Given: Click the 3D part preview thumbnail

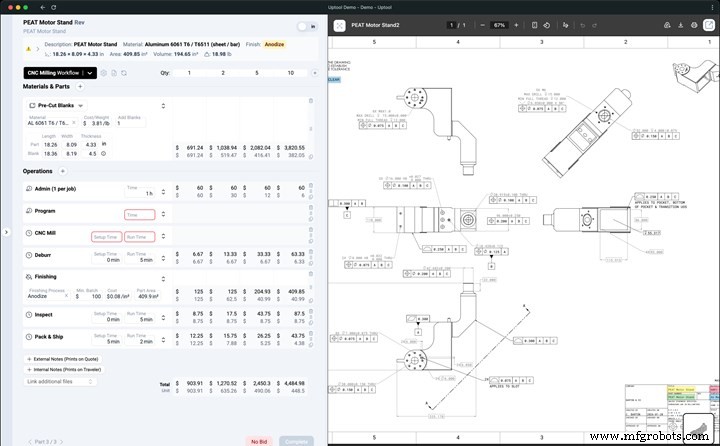Looking at the screenshot, I should point(699,428).
